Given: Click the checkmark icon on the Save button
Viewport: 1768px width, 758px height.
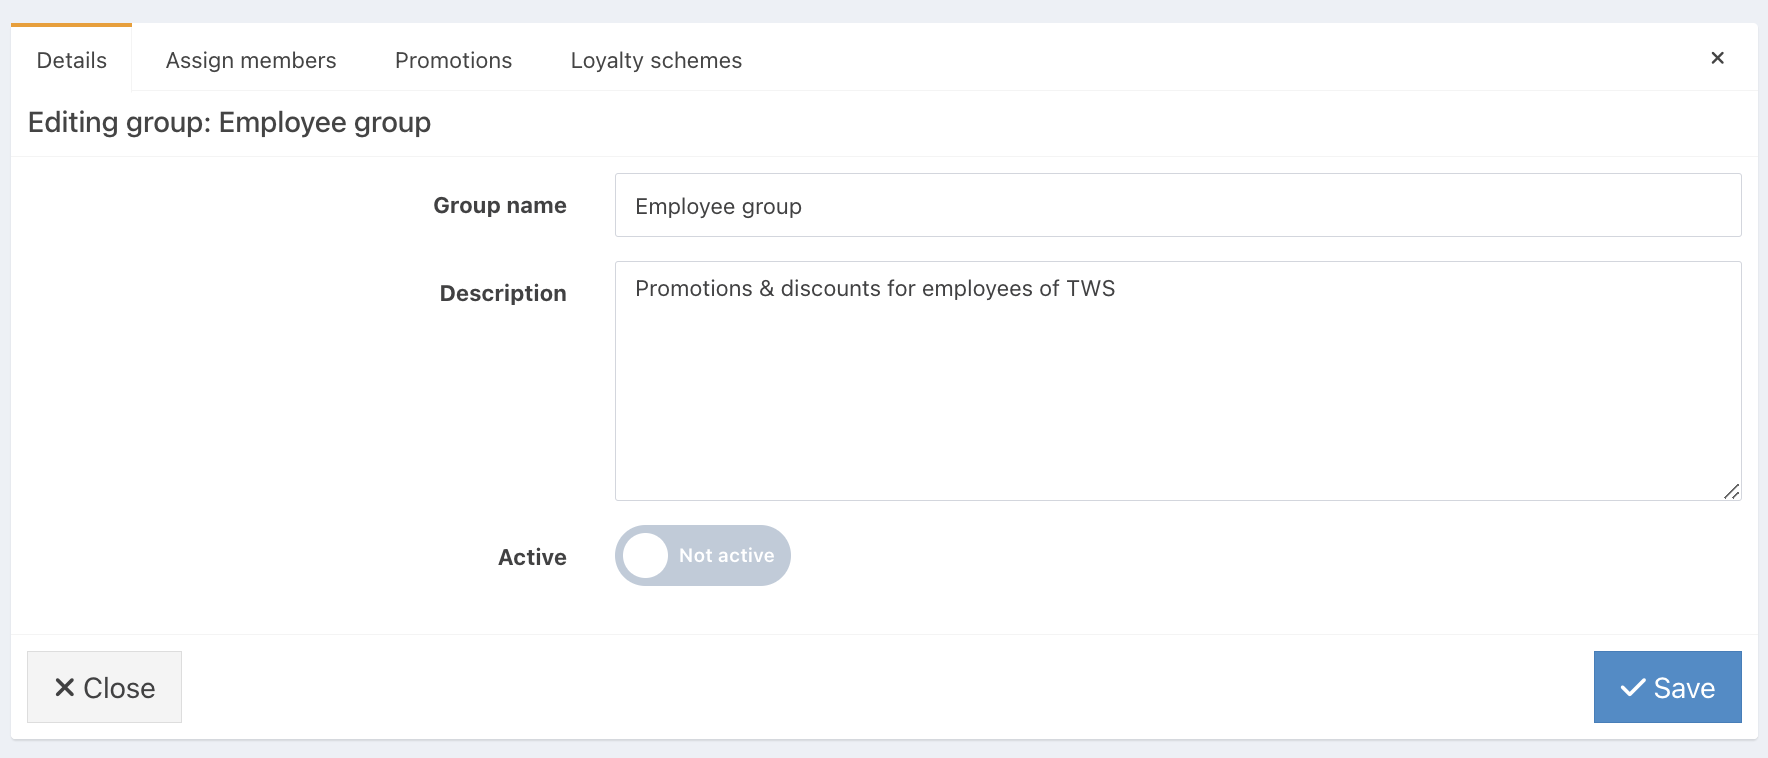Looking at the screenshot, I should 1633,687.
